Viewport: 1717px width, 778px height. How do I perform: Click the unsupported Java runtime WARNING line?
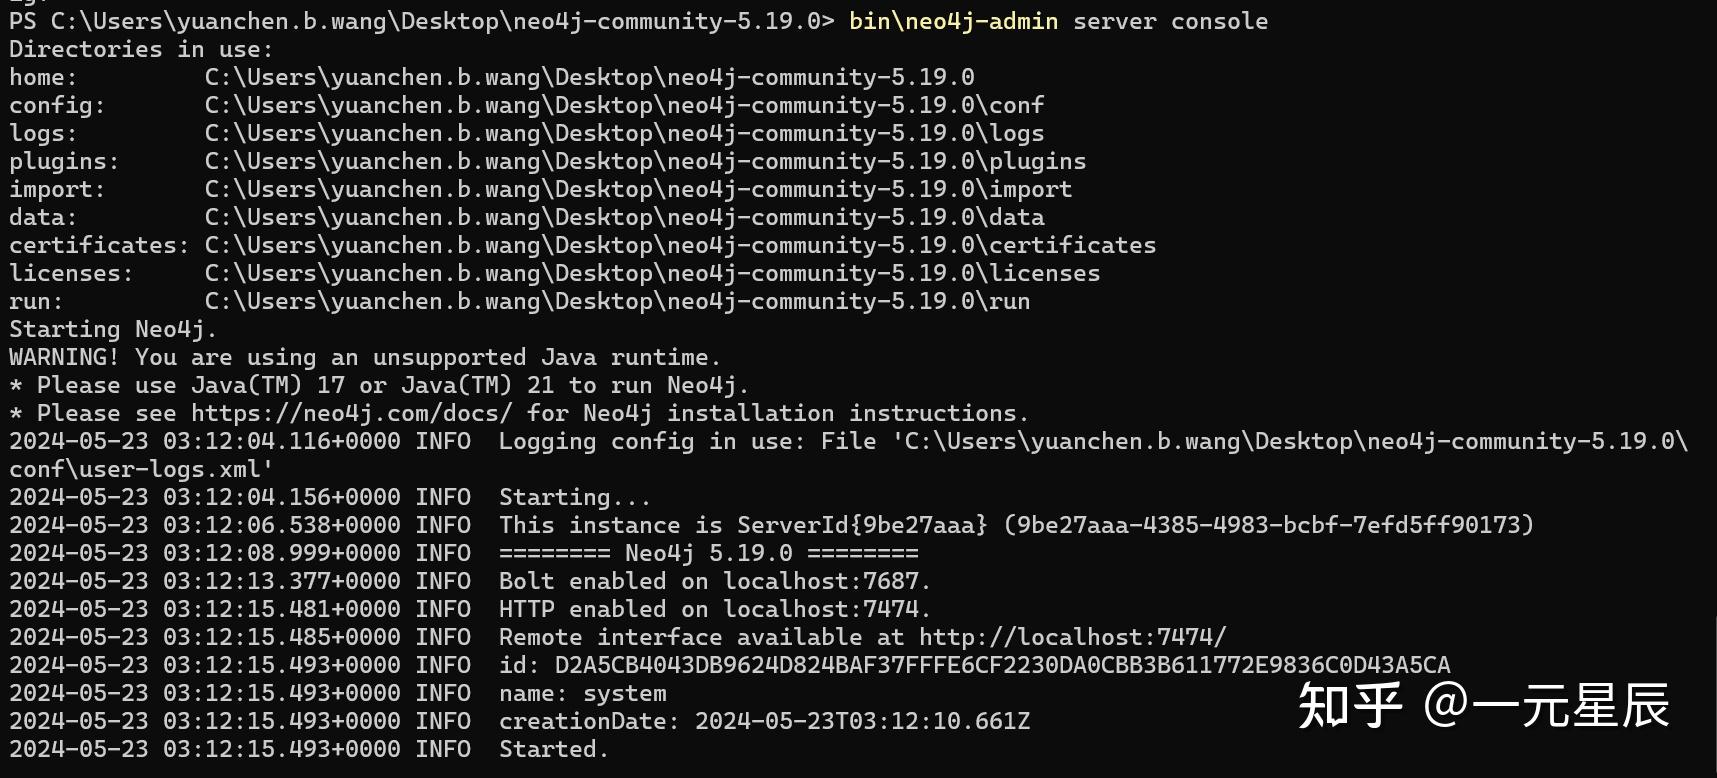[365, 357]
